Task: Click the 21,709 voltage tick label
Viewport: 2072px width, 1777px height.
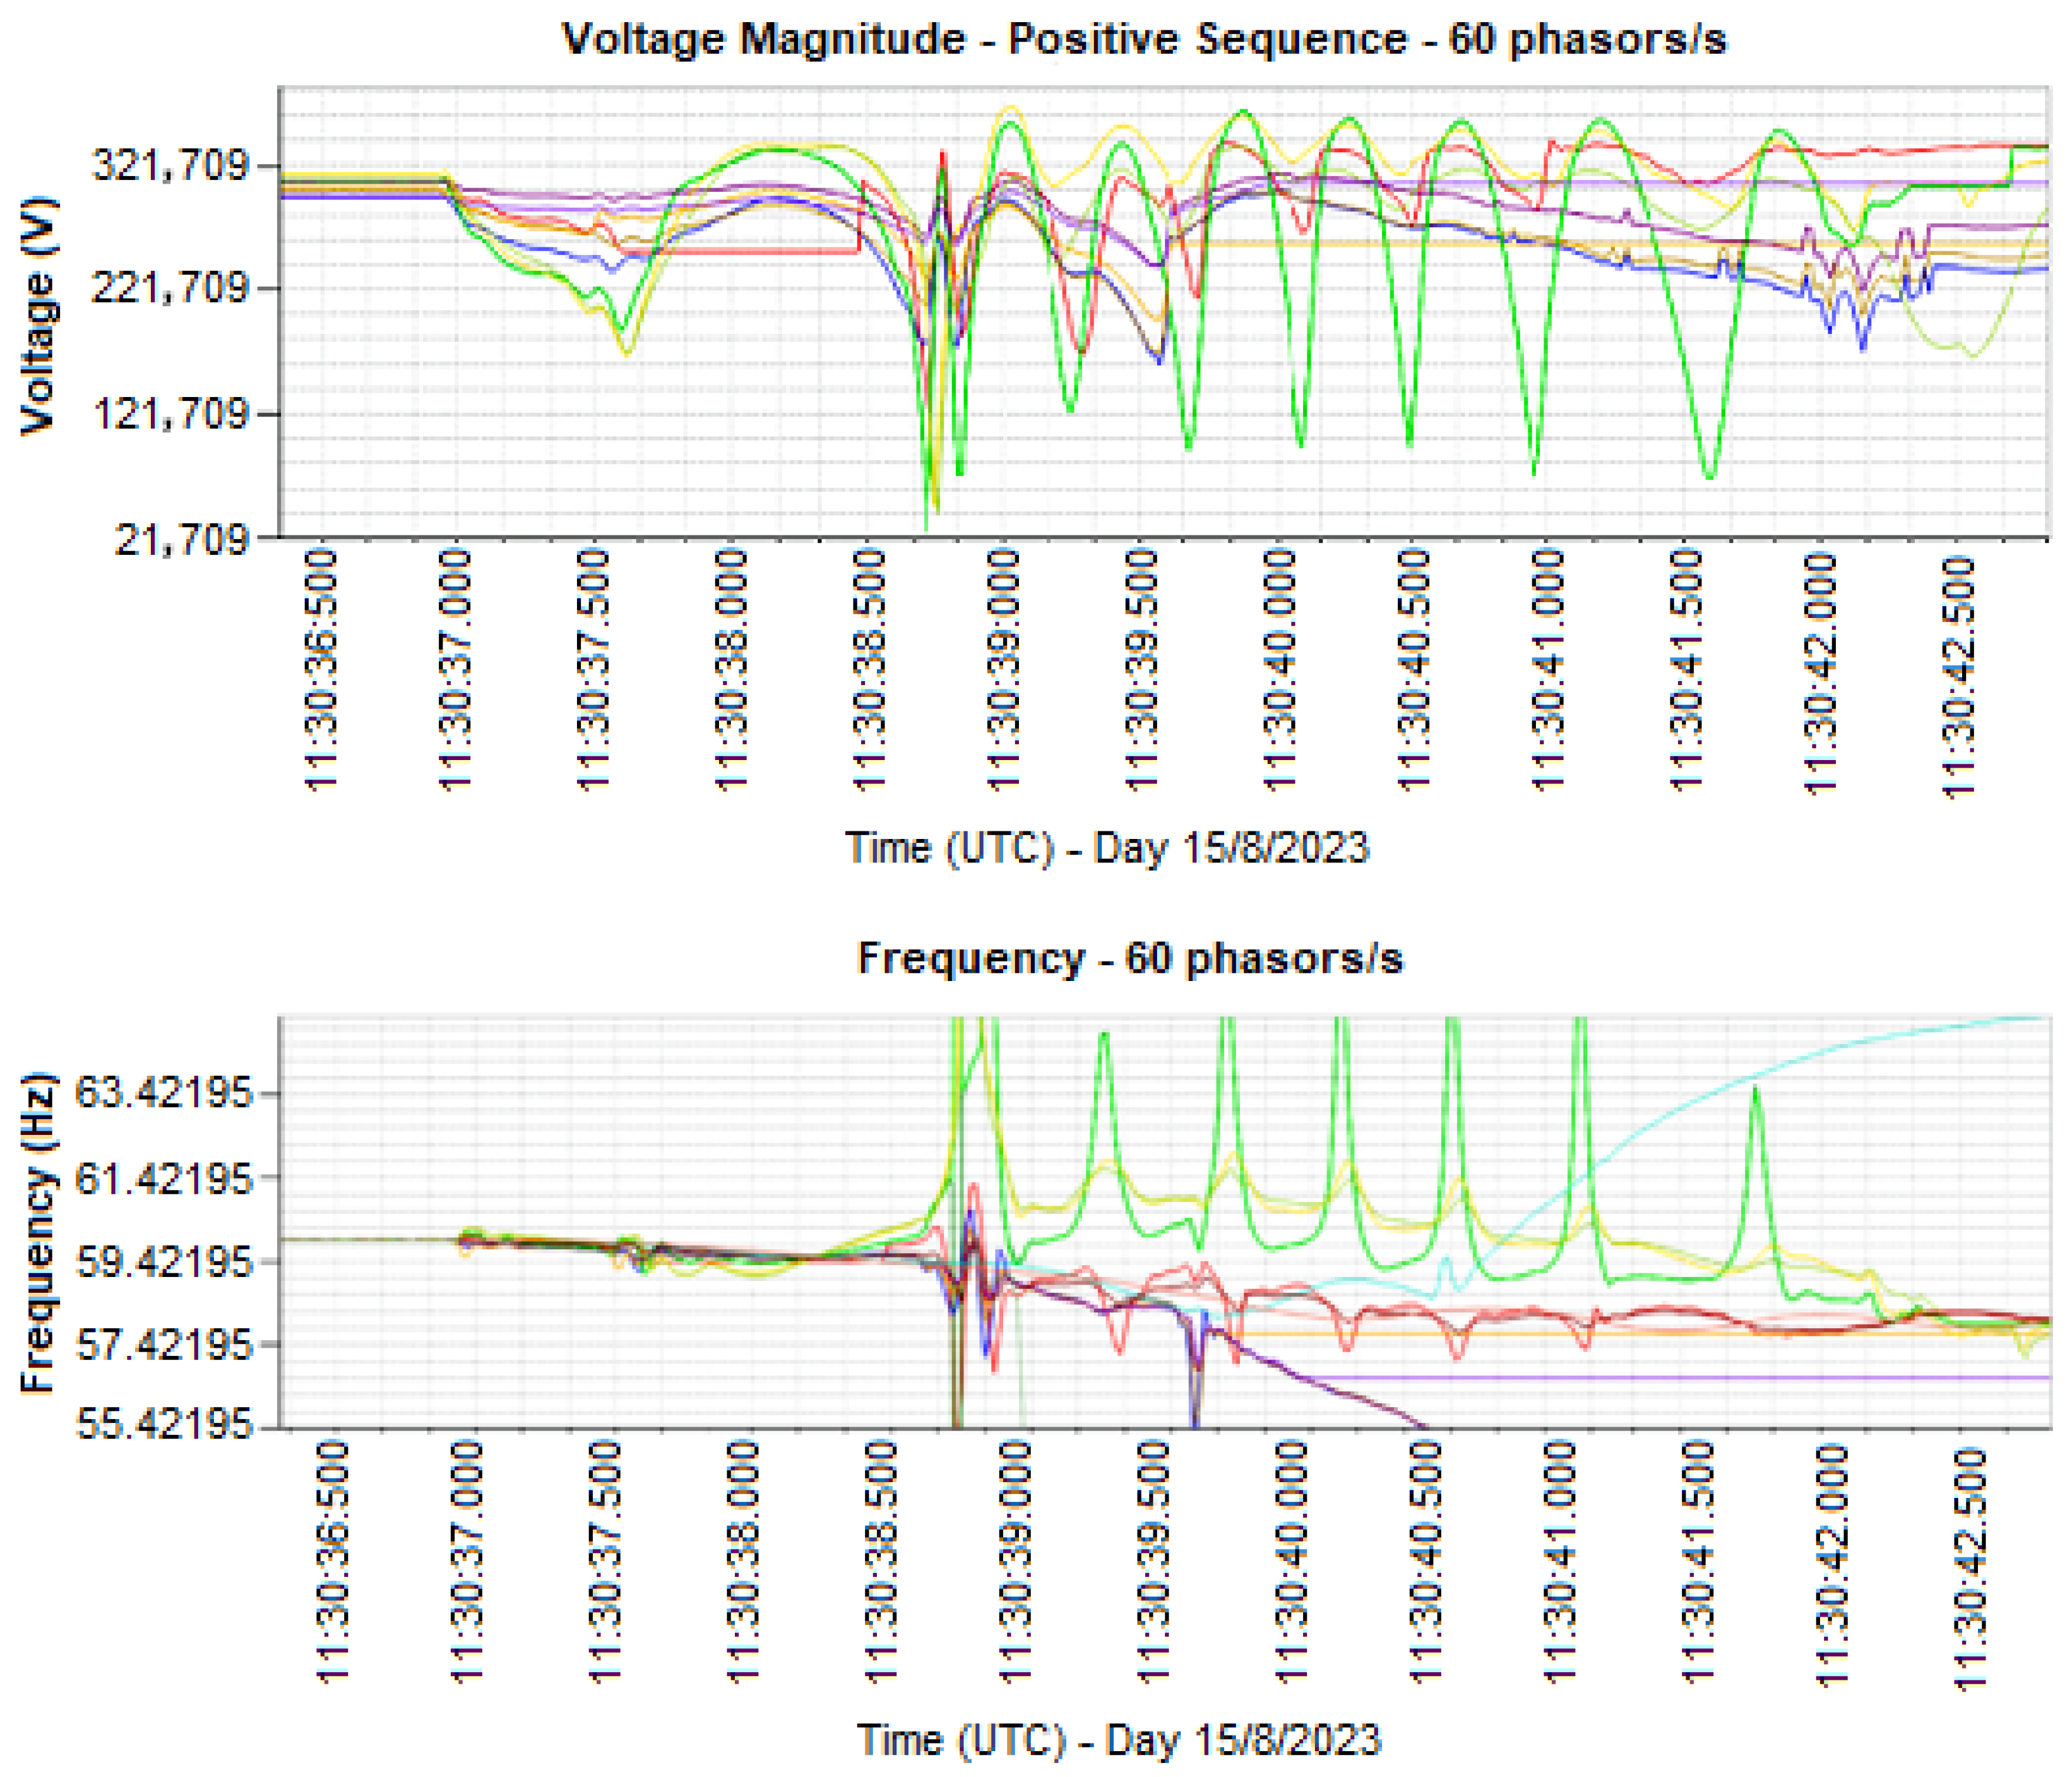Action: pyautogui.click(x=182, y=539)
